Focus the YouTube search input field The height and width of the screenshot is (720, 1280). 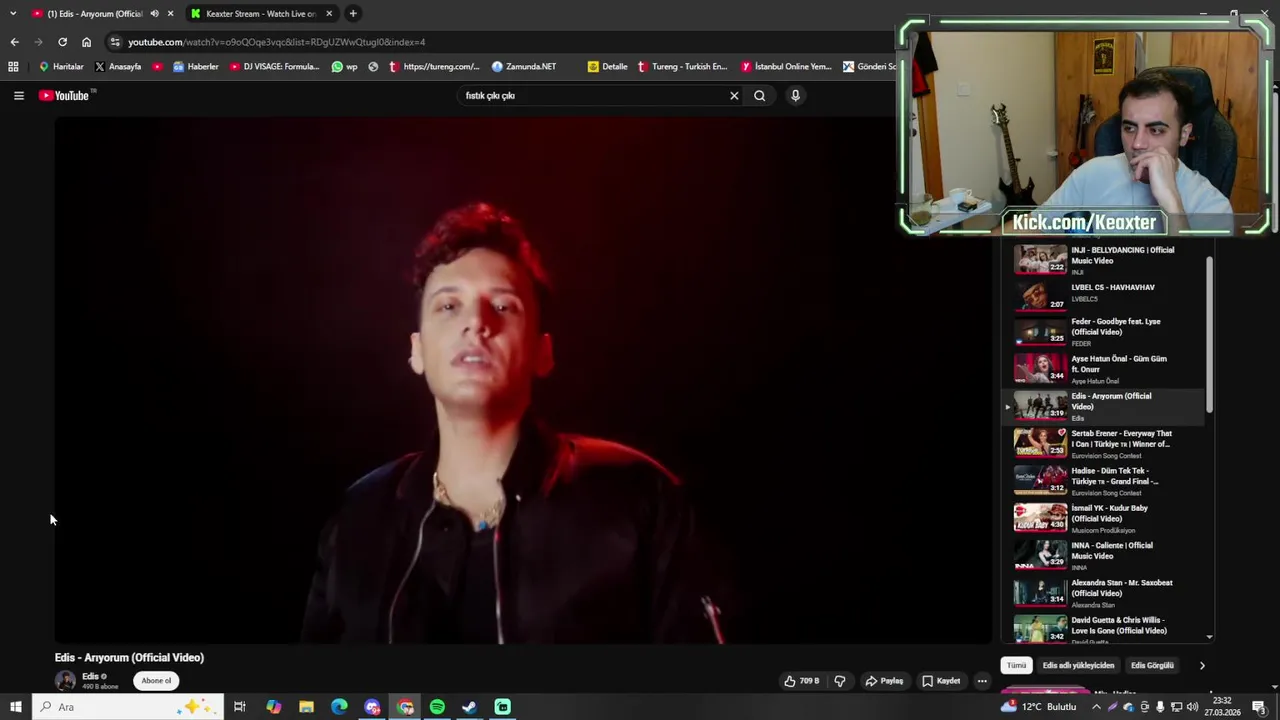(x=593, y=96)
